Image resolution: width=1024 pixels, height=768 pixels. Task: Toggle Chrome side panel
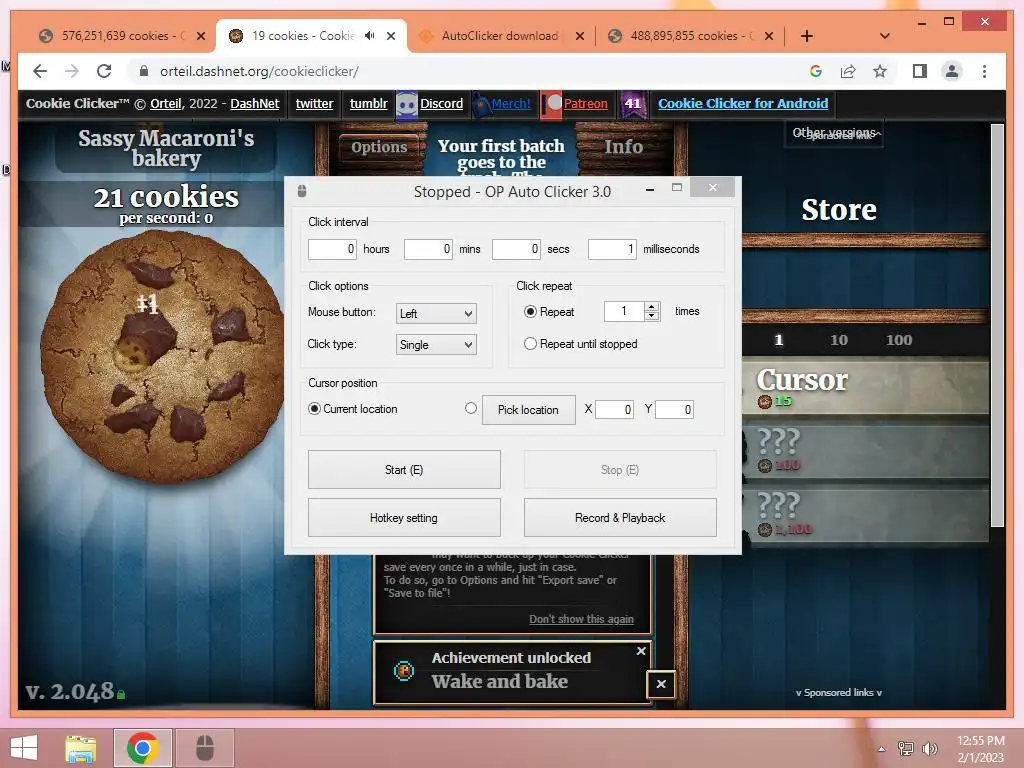coord(920,71)
